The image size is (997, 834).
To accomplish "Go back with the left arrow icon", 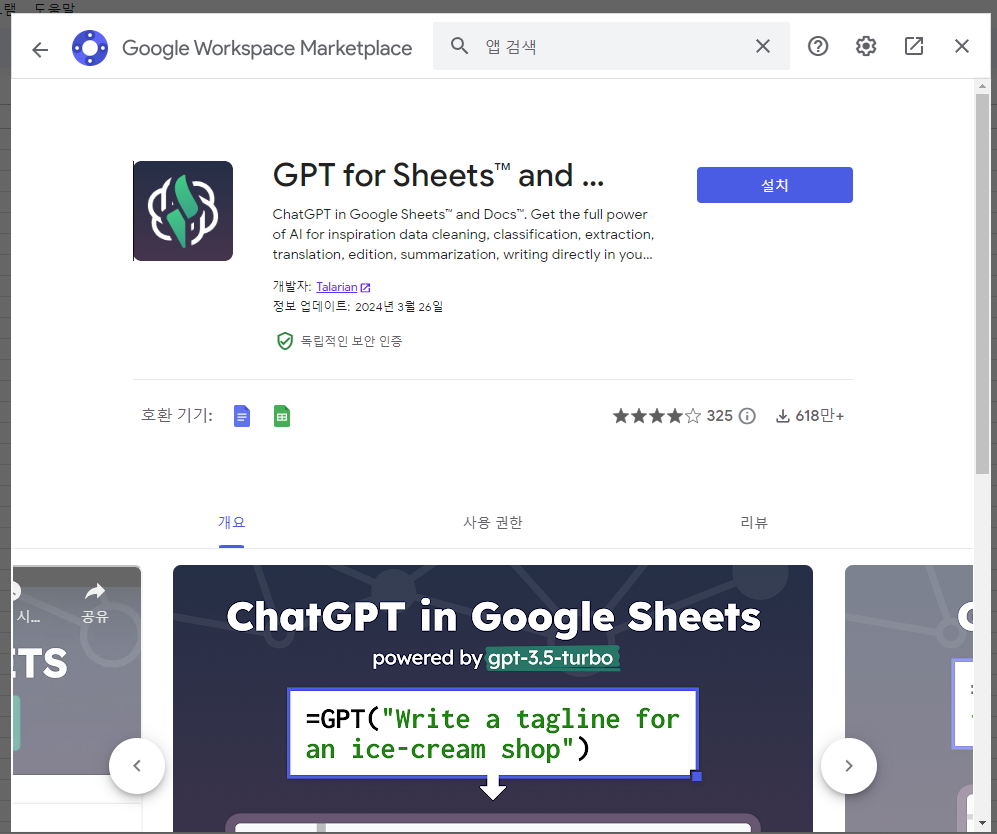I will click(x=40, y=50).
